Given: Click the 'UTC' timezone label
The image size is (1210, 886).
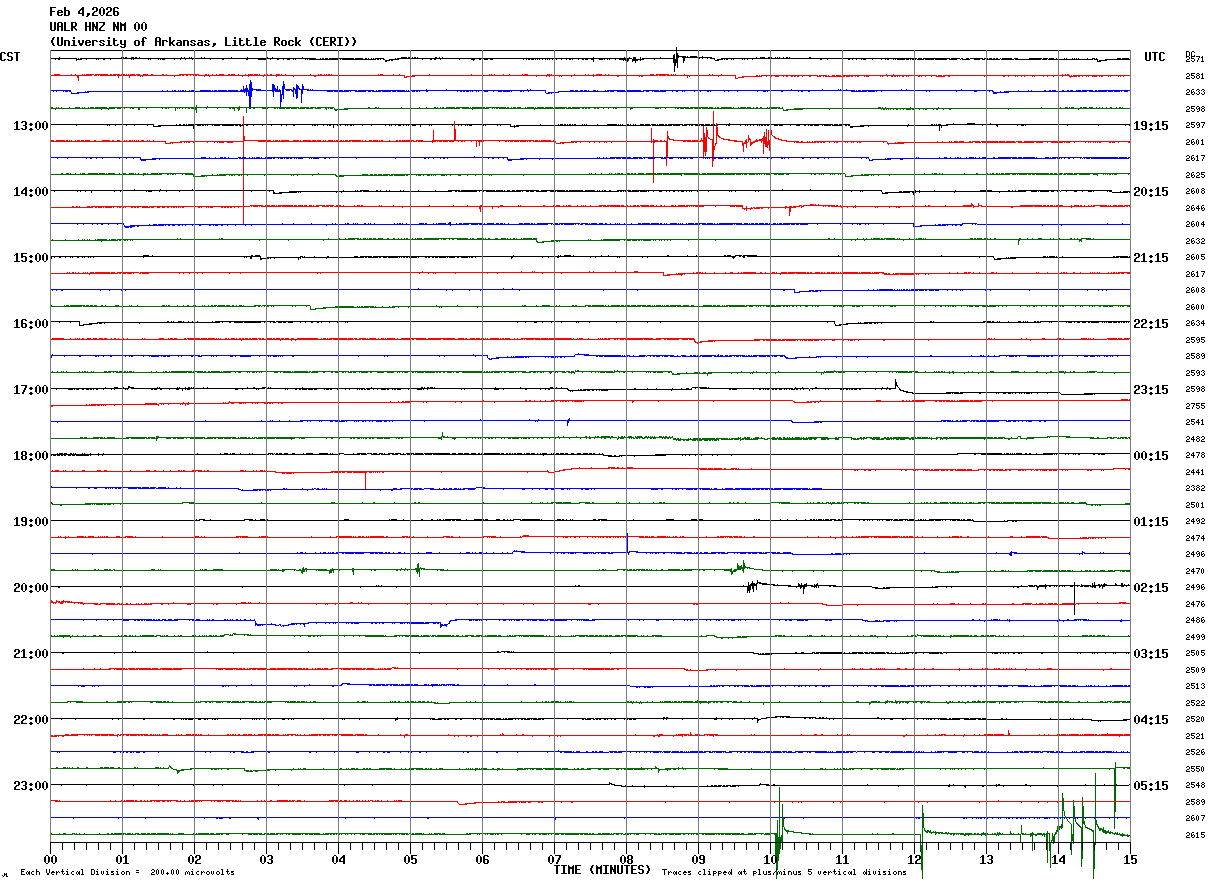Looking at the screenshot, I should tap(1155, 57).
